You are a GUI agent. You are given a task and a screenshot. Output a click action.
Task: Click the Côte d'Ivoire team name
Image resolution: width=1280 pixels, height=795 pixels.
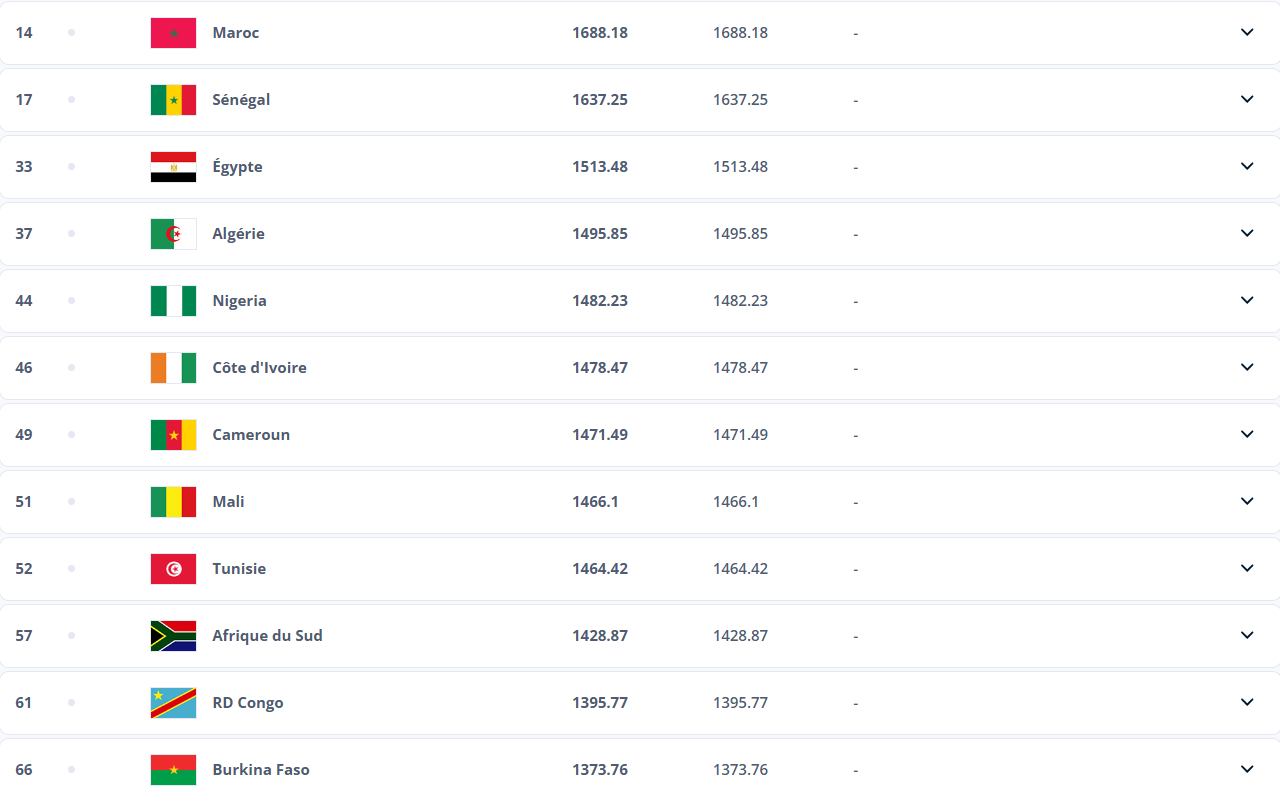[x=259, y=368]
